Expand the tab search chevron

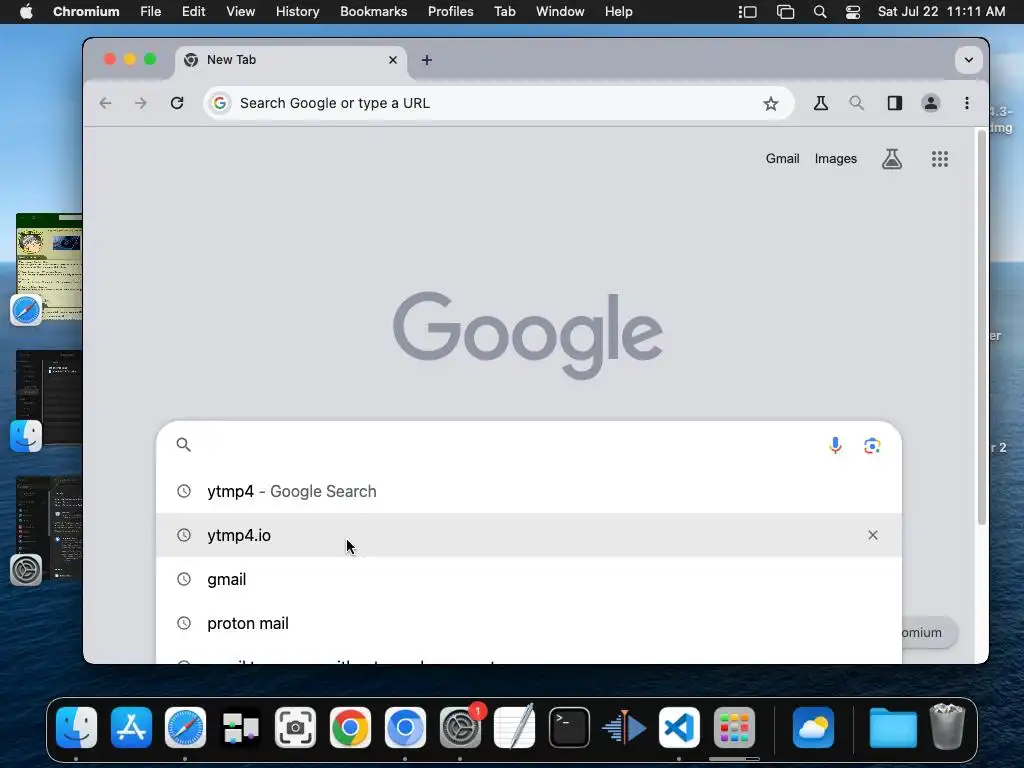[x=968, y=60]
